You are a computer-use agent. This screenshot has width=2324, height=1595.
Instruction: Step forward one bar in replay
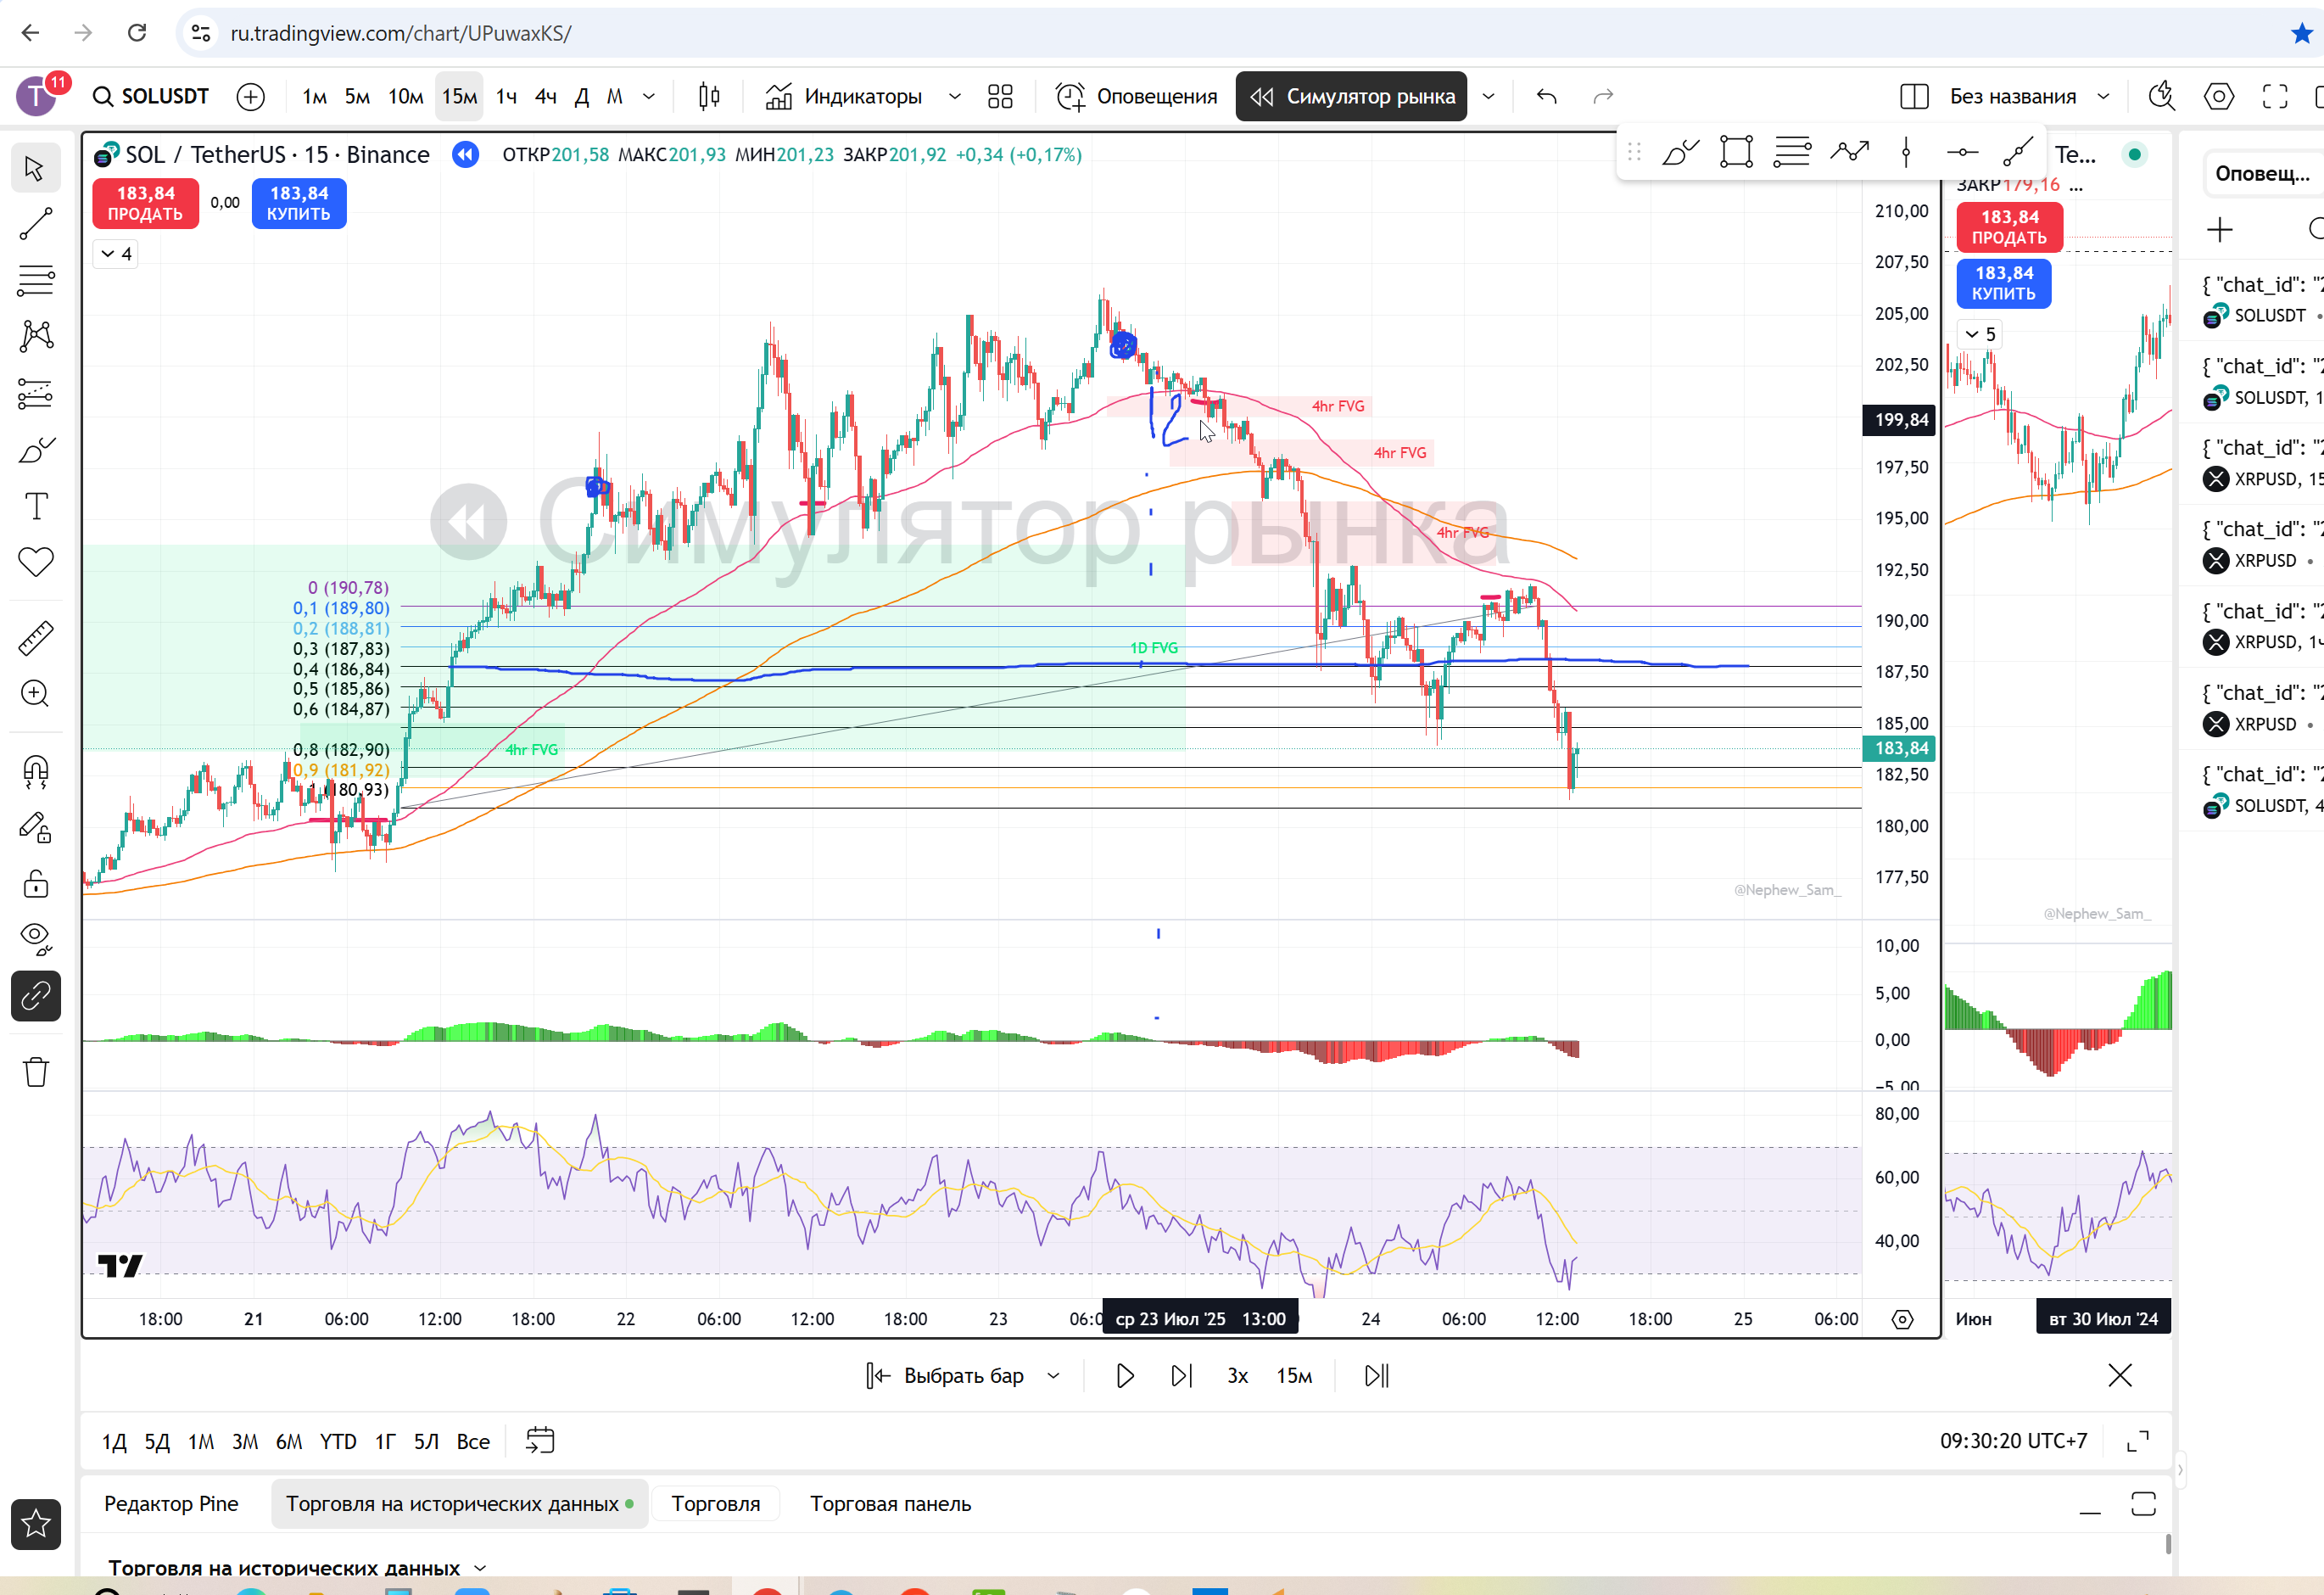point(1182,1376)
